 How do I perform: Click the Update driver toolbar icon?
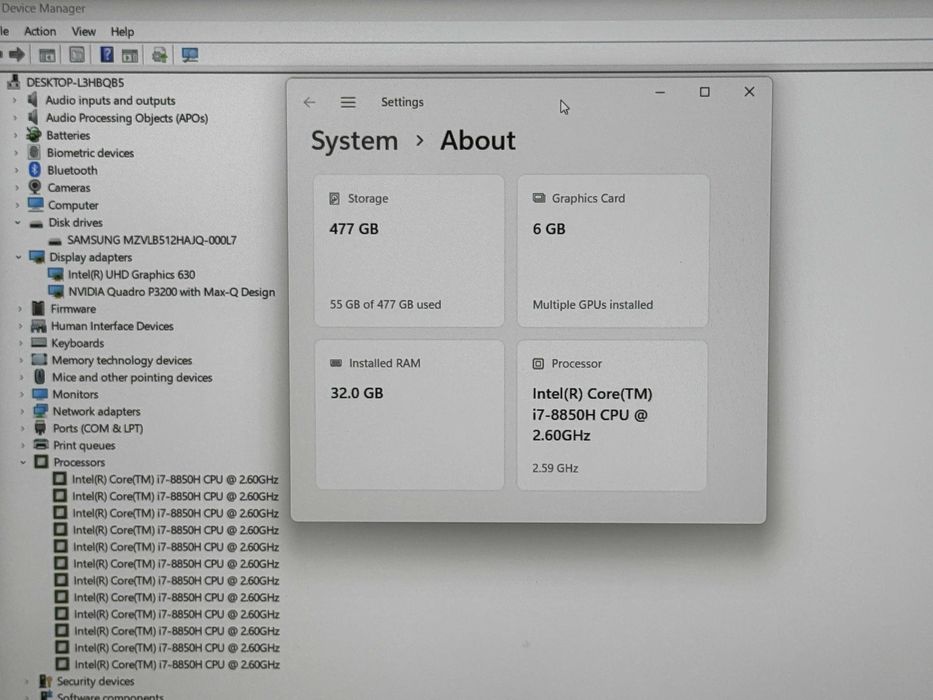(159, 55)
